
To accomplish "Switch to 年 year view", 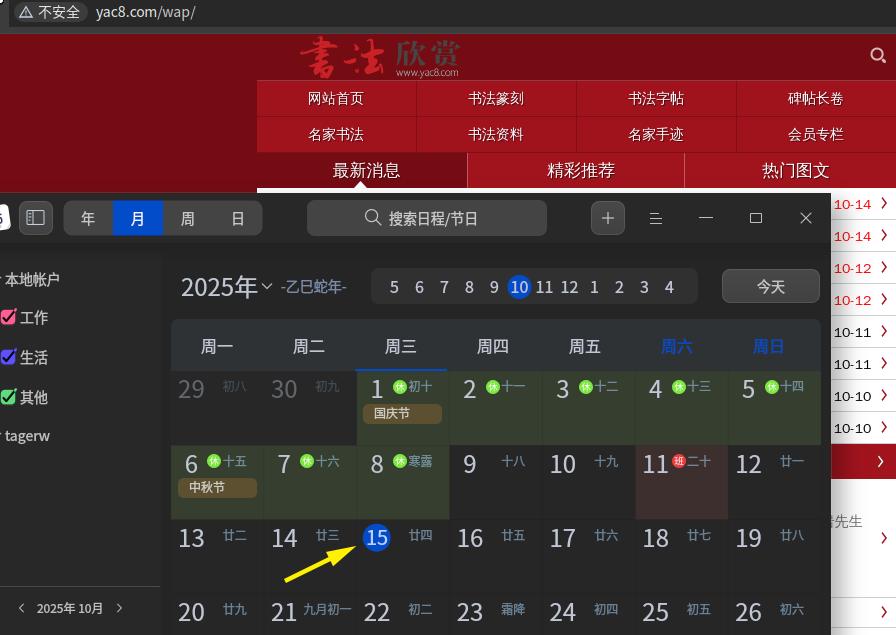I will (88, 218).
